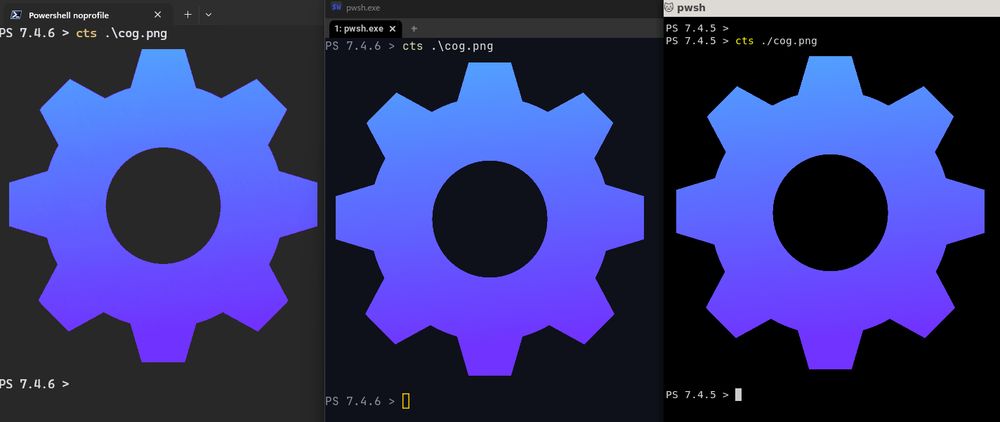This screenshot has height=422, width=1000.
Task: Click the pwsh window title bar icon
Action: [x=668, y=8]
